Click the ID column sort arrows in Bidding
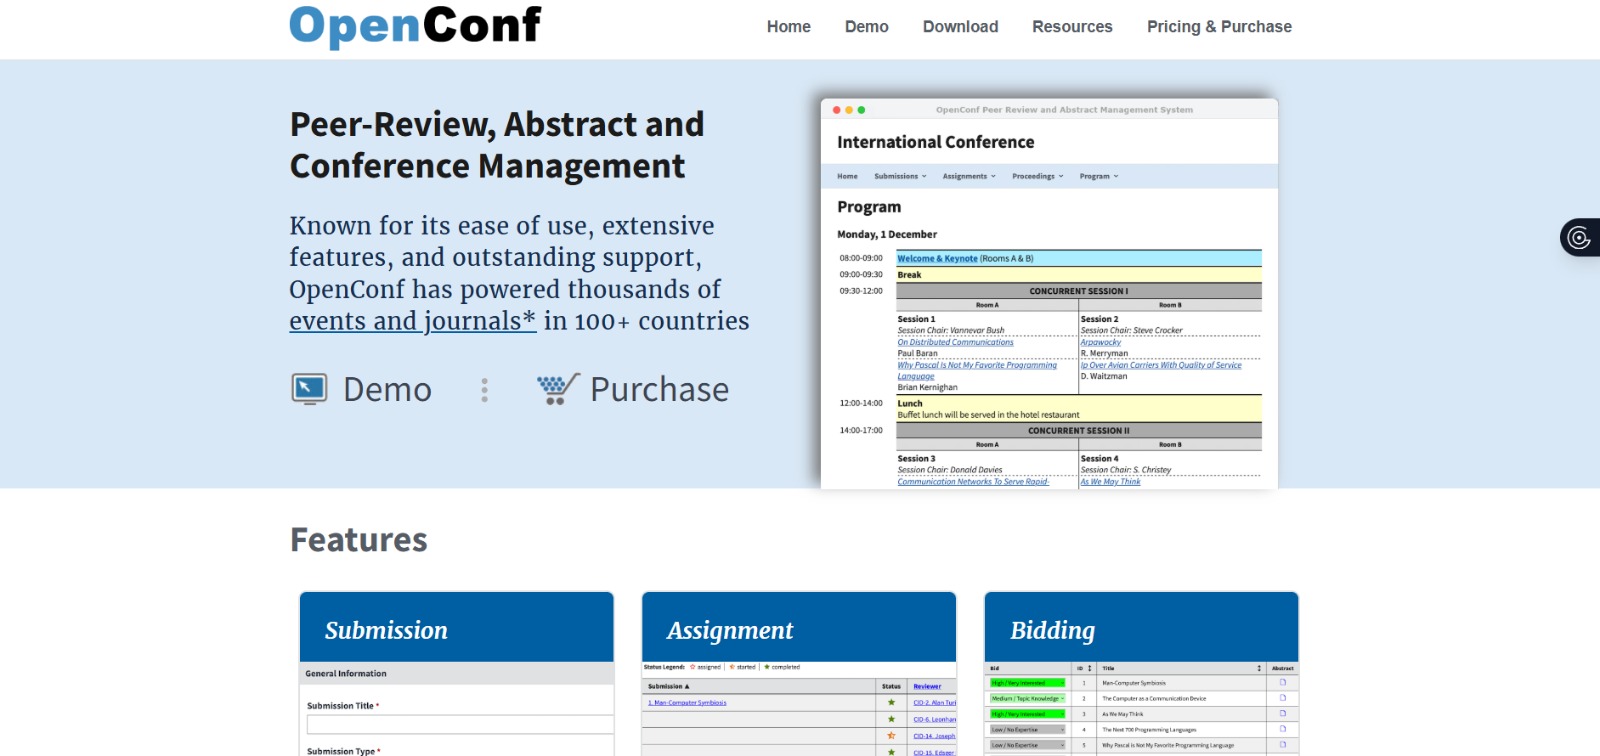Image resolution: width=1600 pixels, height=756 pixels. tap(1089, 668)
